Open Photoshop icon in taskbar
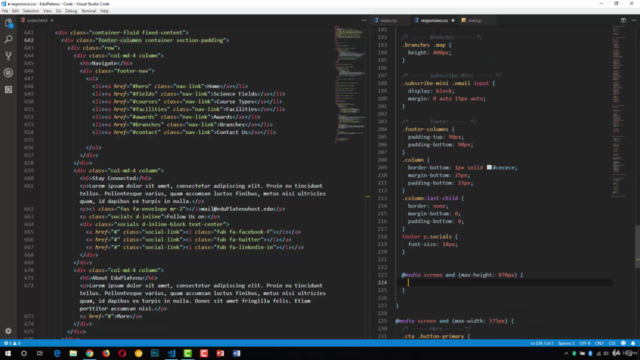The image size is (640, 360). click(155, 353)
